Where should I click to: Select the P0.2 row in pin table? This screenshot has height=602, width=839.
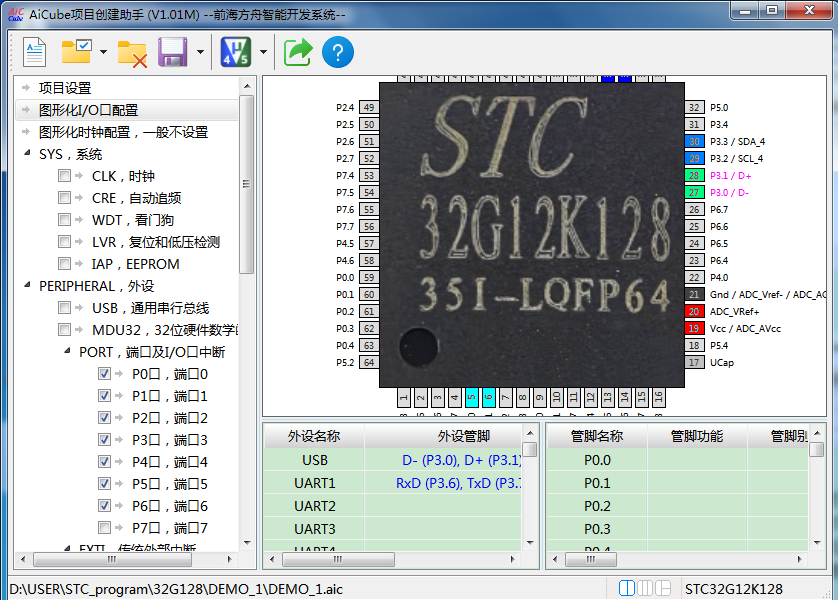tap(677, 506)
